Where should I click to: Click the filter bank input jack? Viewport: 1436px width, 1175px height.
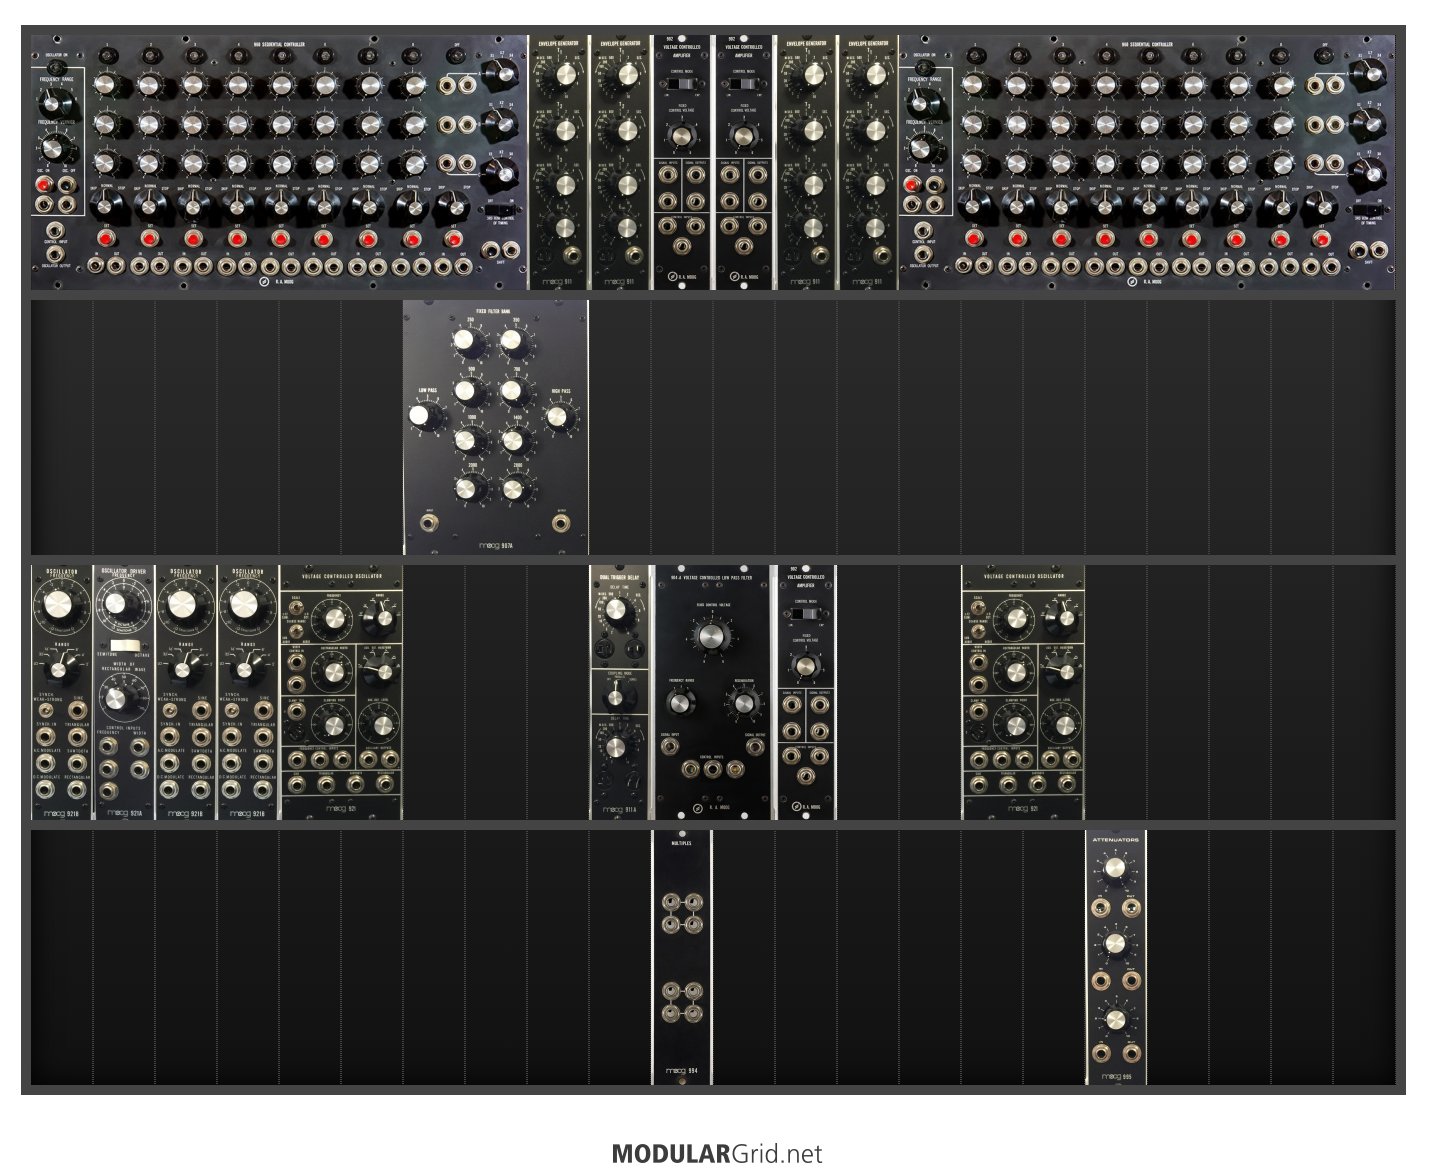(x=431, y=521)
